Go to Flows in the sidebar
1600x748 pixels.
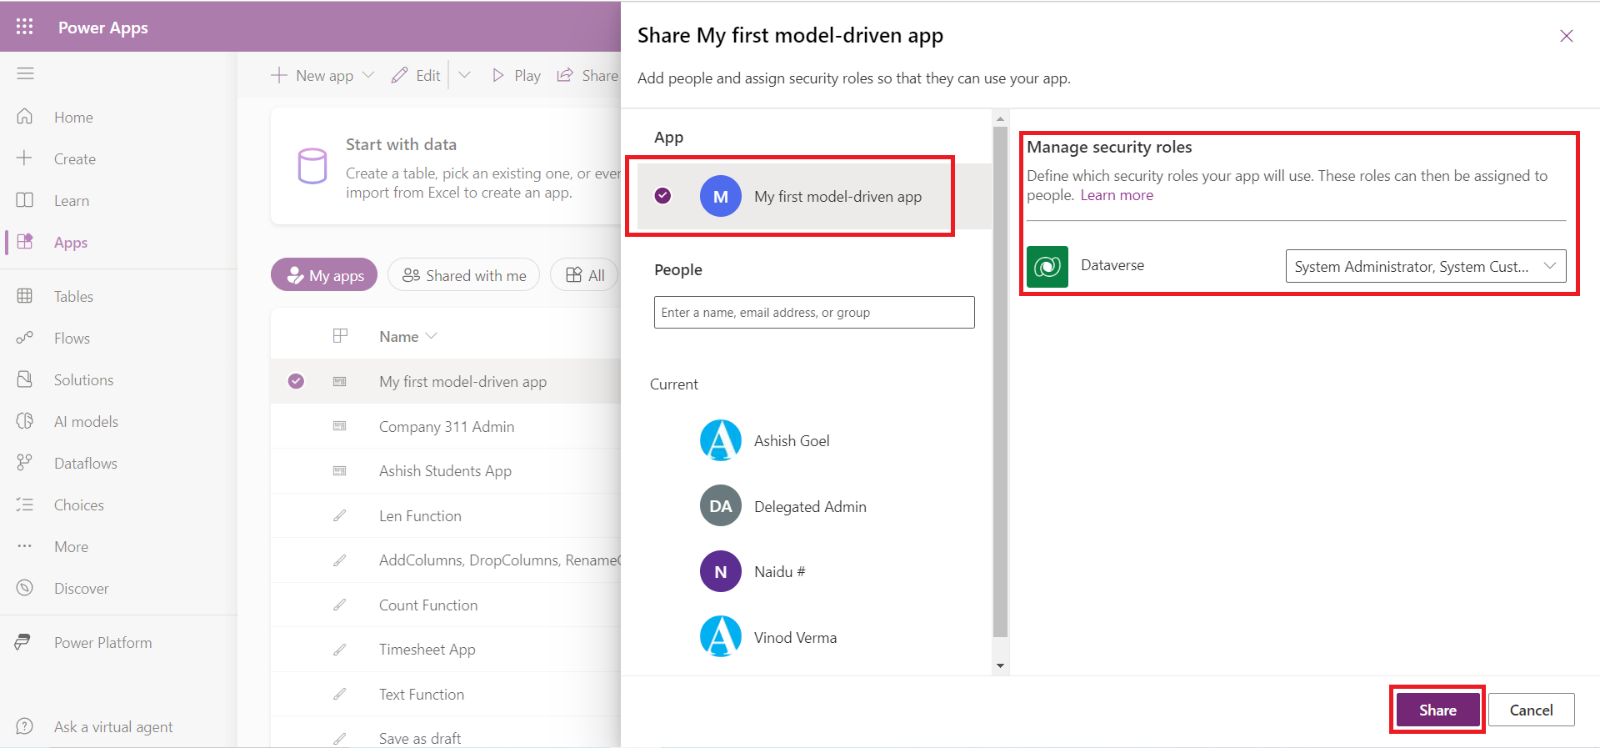71,338
